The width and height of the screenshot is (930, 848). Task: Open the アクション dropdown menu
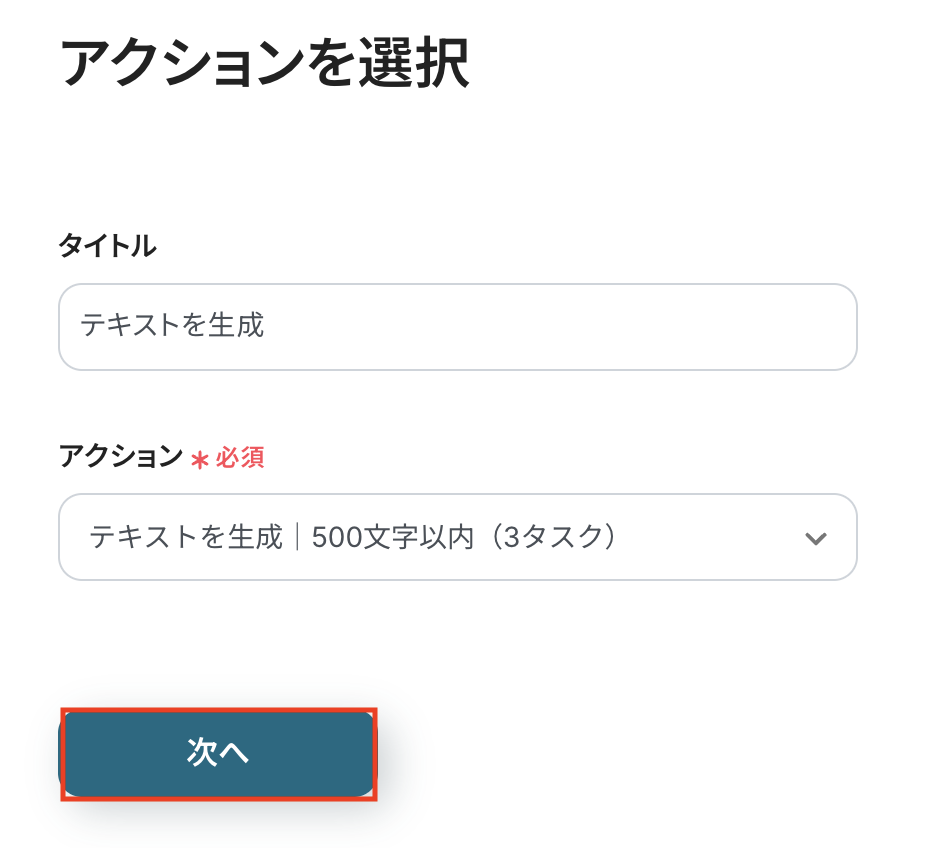click(x=457, y=537)
